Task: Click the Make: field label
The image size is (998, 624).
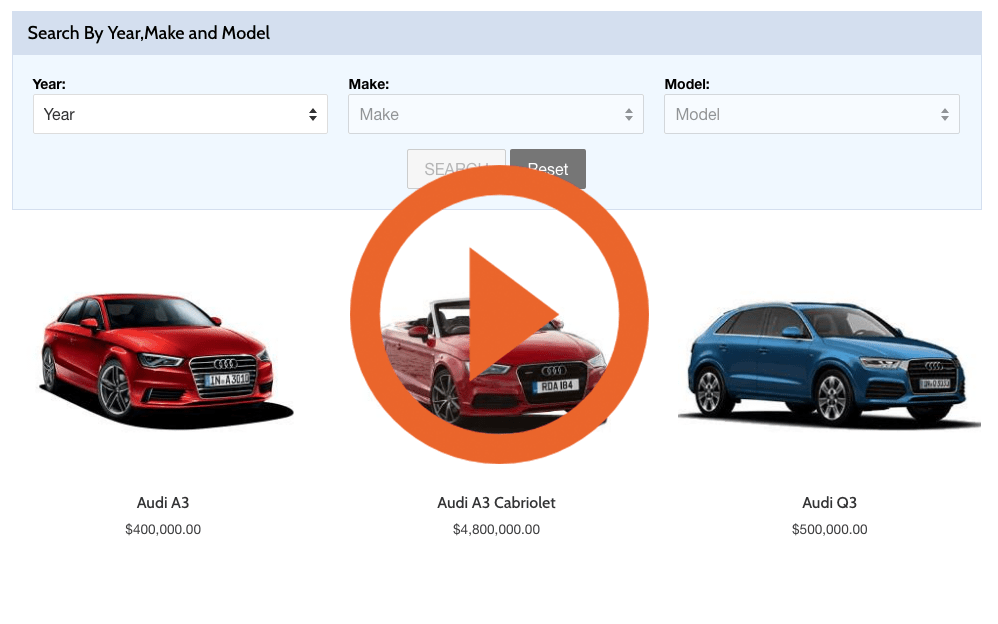Action: (369, 84)
